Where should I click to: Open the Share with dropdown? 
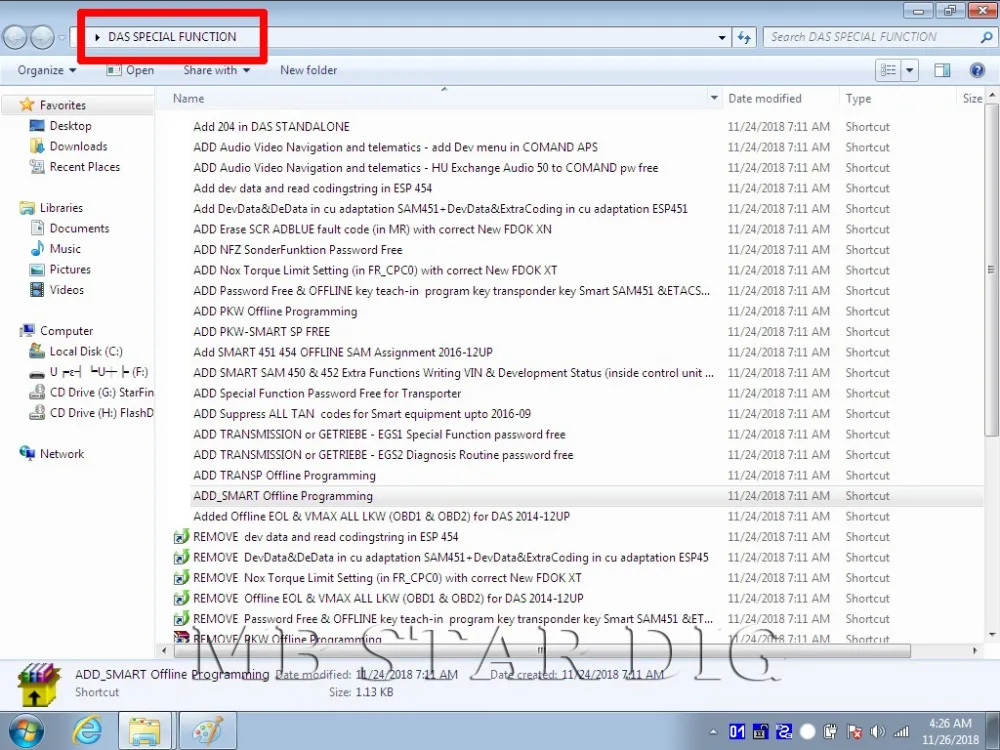point(216,70)
